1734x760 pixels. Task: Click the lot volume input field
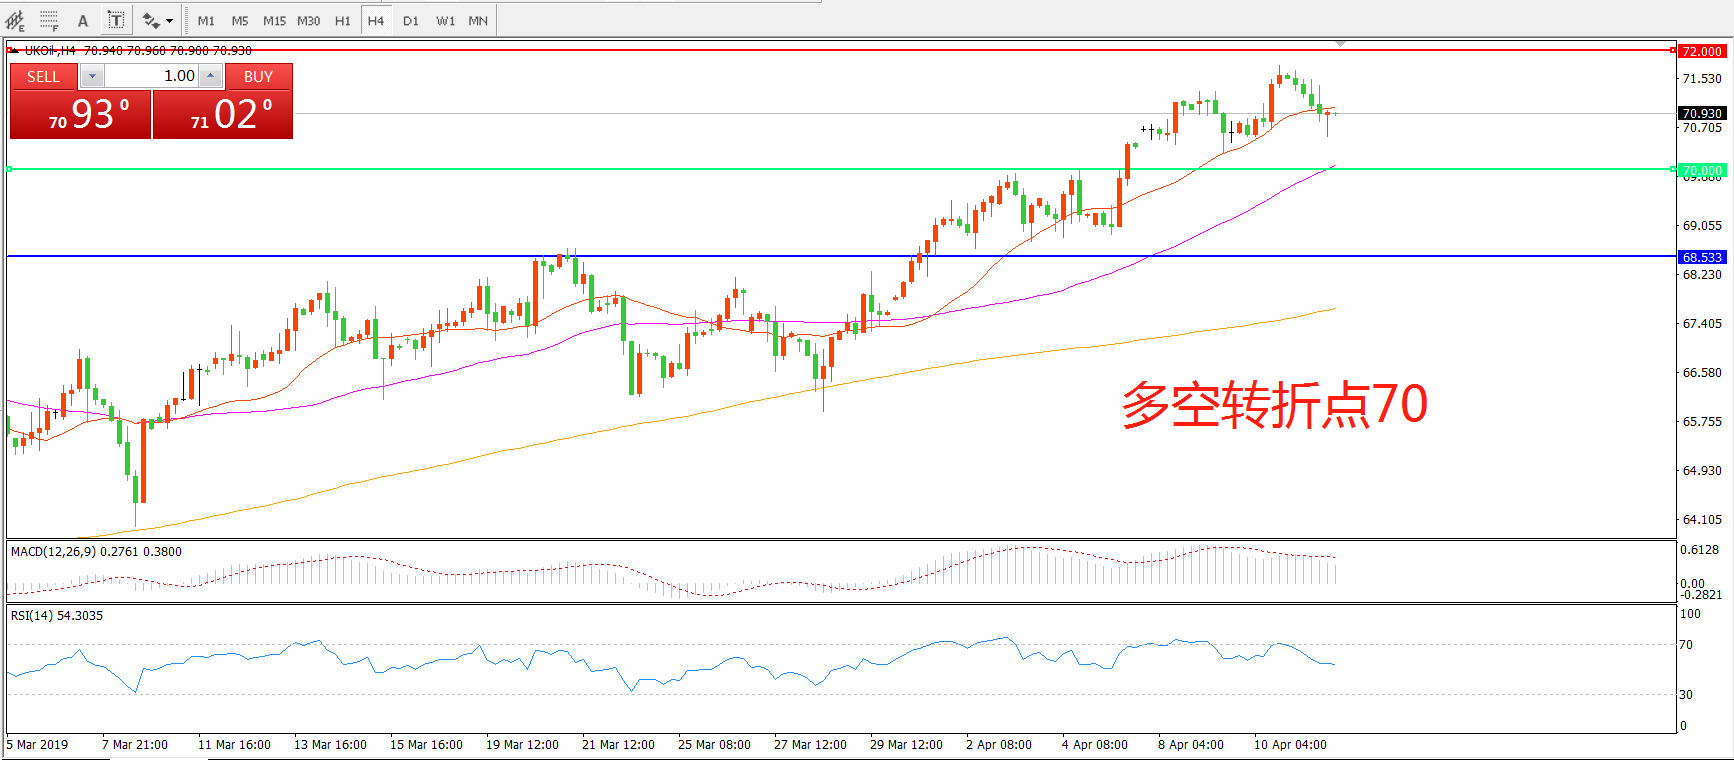[x=151, y=76]
